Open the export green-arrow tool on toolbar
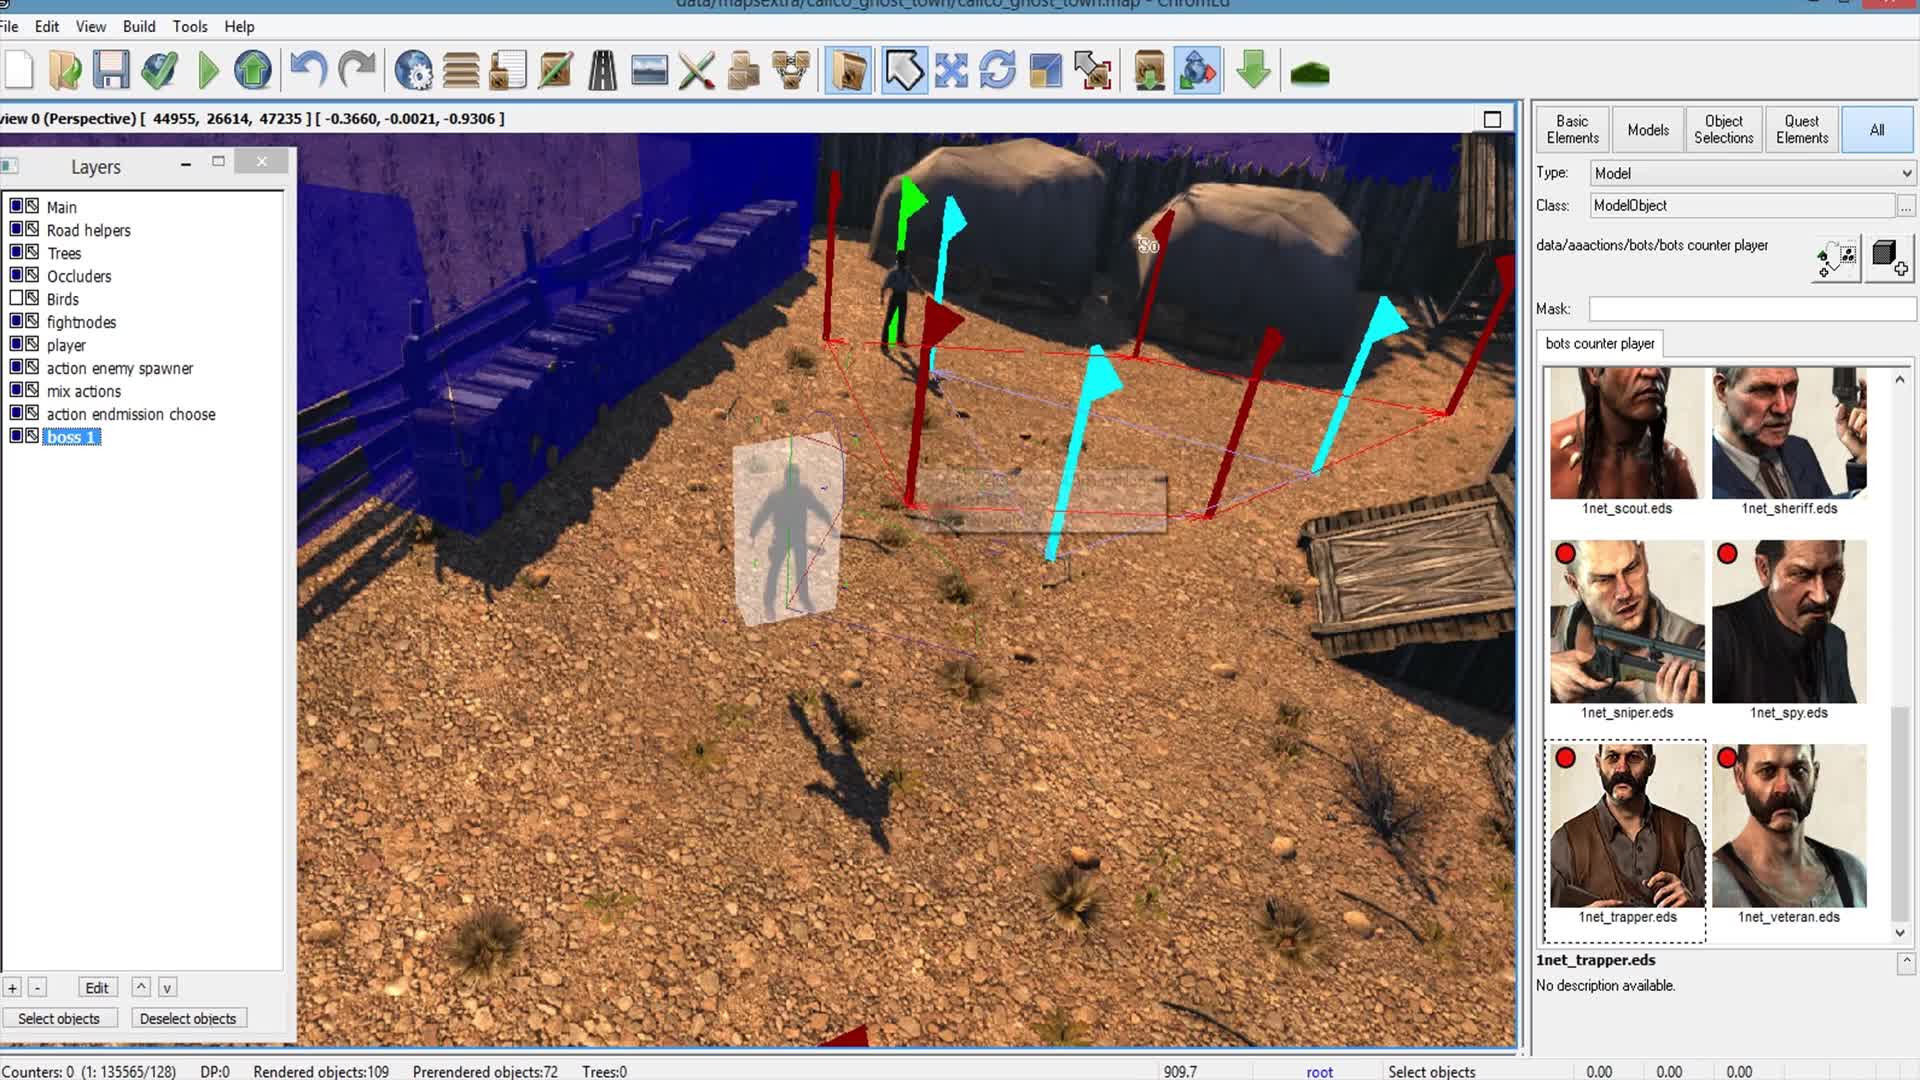Viewport: 1920px width, 1080px height. point(1252,70)
